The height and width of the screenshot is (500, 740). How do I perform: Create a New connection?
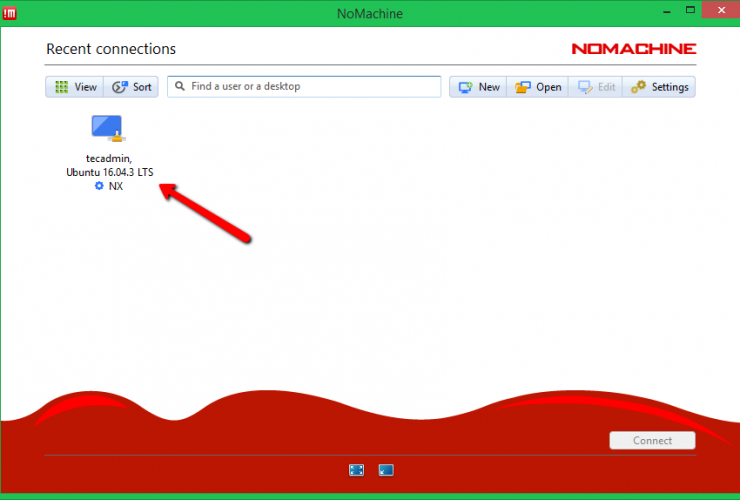pyautogui.click(x=478, y=87)
